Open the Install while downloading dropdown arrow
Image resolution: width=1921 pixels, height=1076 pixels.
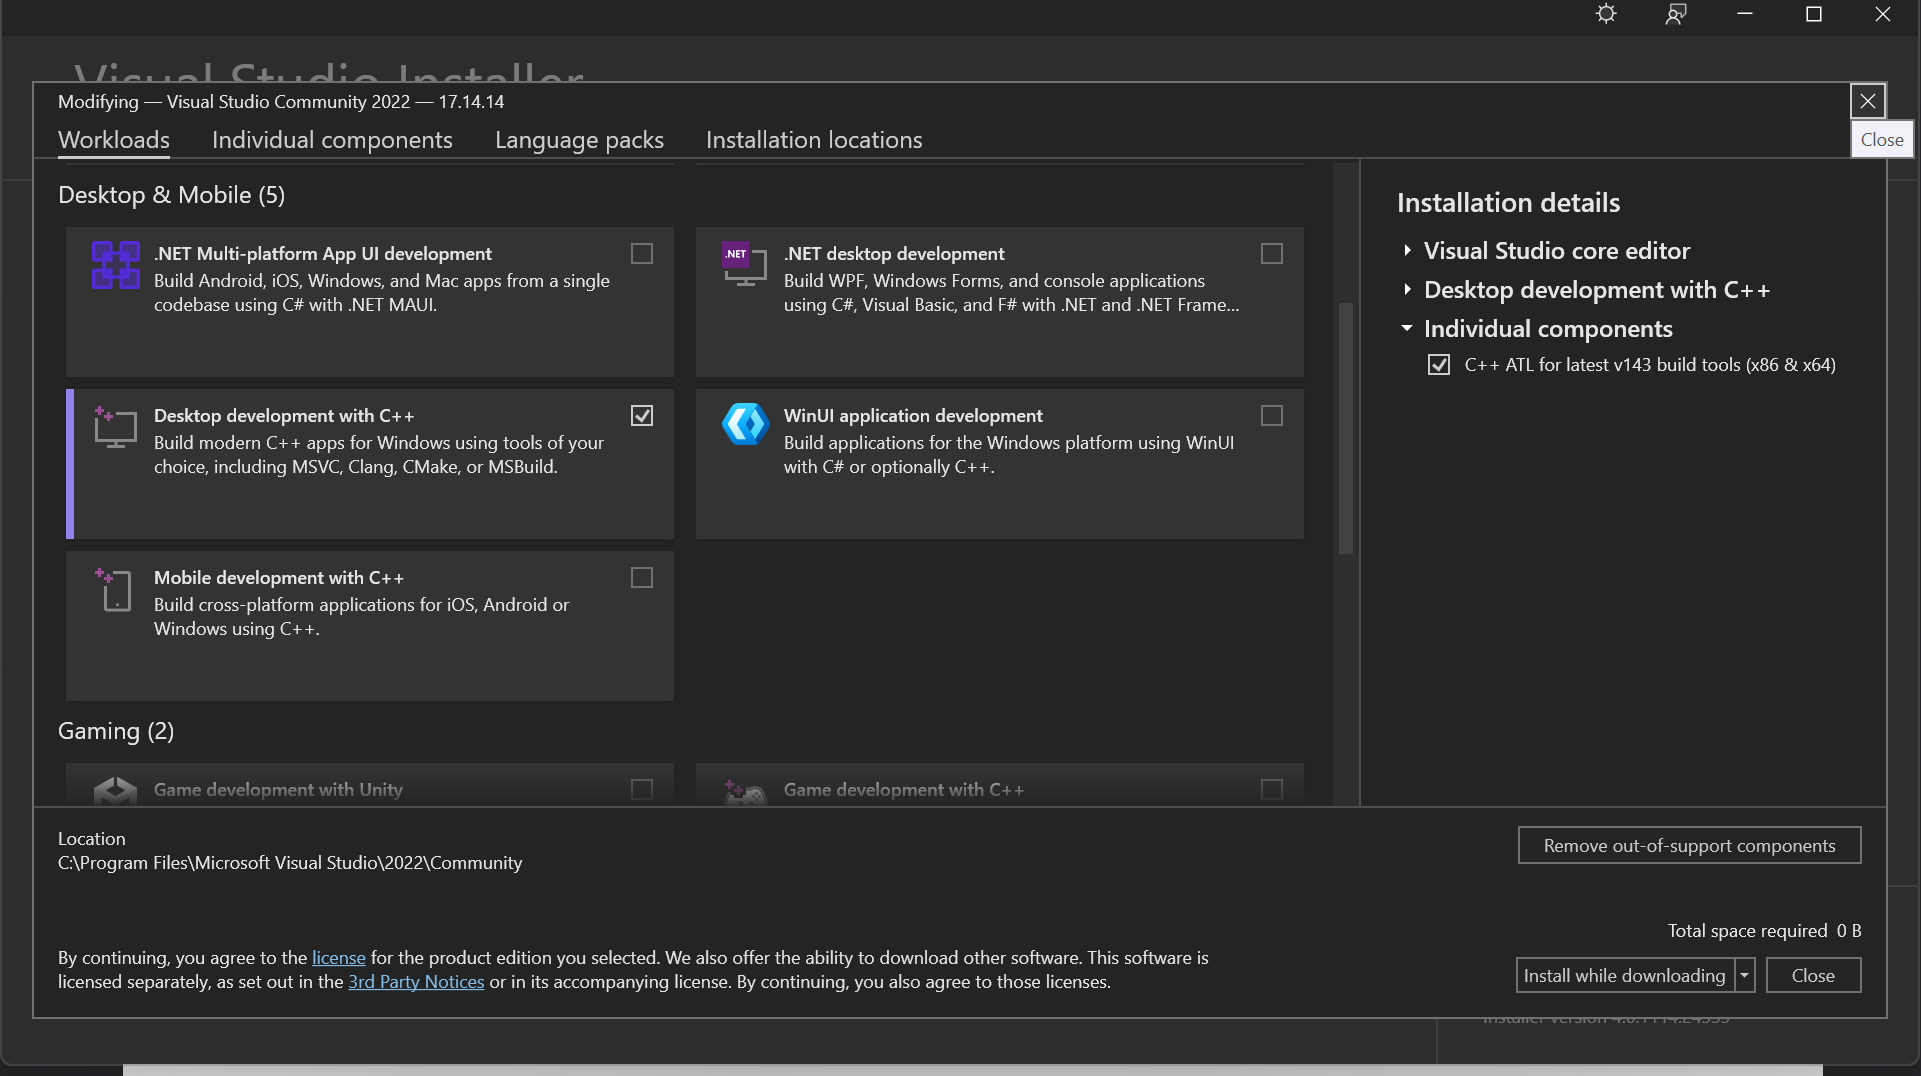point(1744,975)
